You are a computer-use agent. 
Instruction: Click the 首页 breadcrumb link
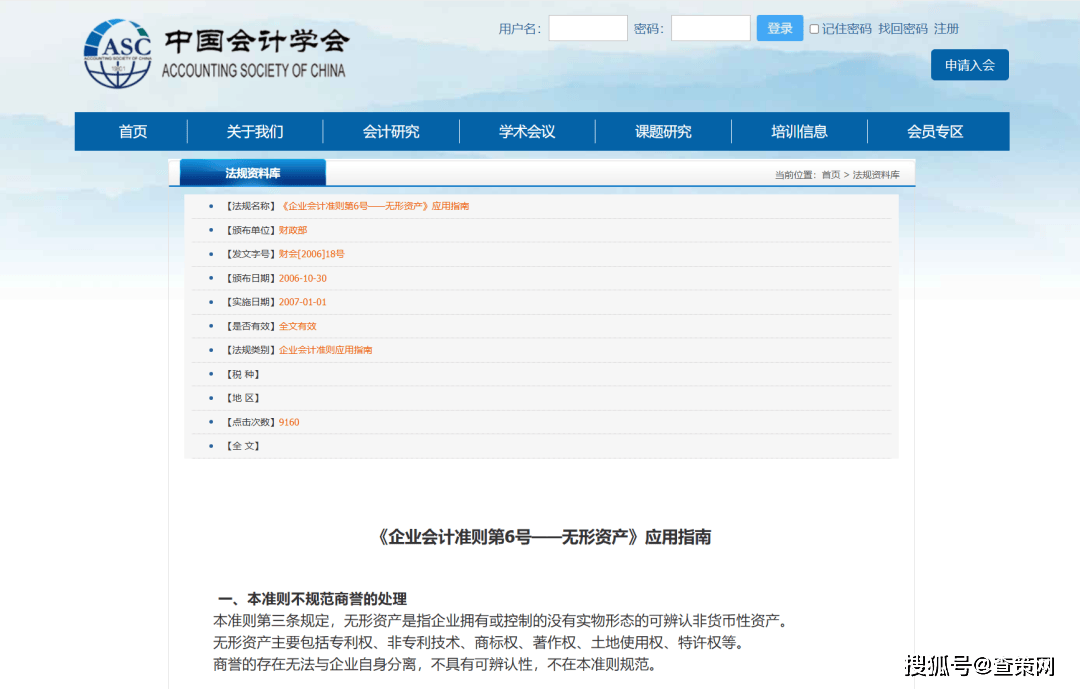pyautogui.click(x=830, y=175)
